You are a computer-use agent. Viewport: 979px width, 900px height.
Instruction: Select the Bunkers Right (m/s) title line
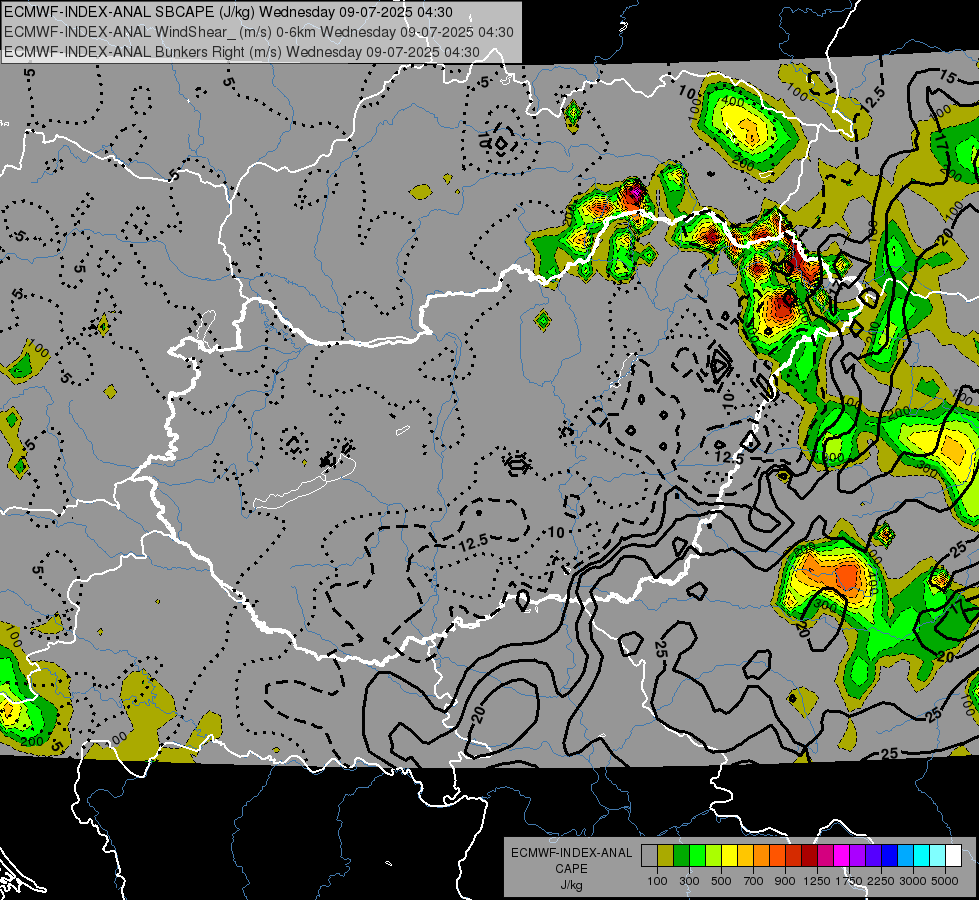242,52
